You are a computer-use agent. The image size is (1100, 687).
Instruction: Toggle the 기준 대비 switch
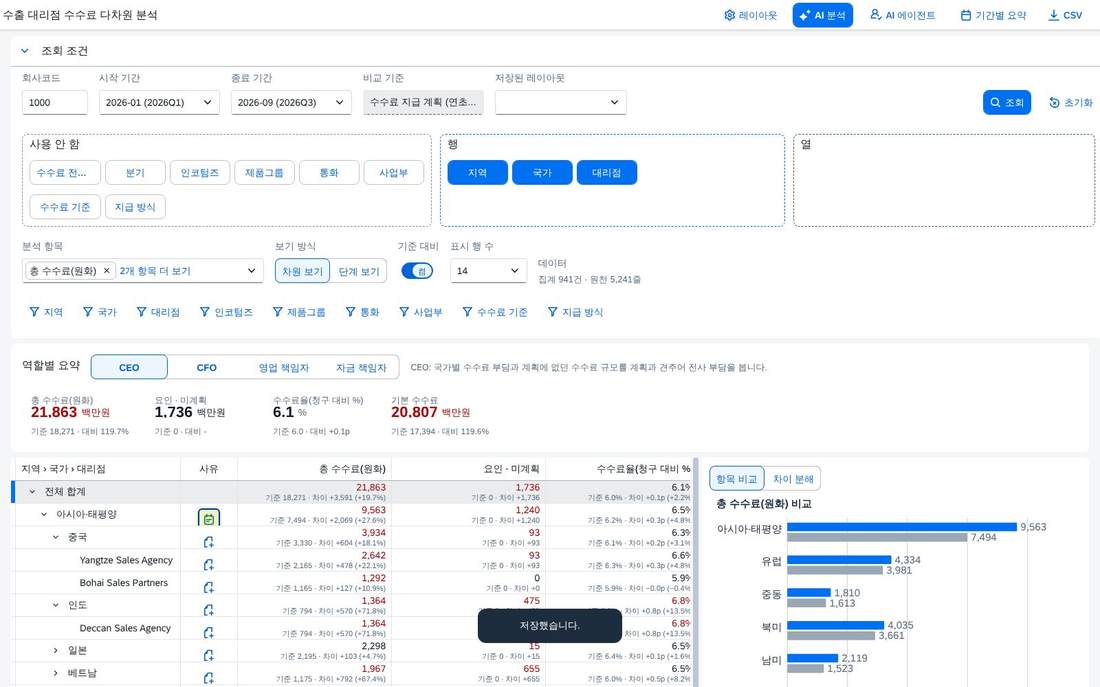coord(417,271)
